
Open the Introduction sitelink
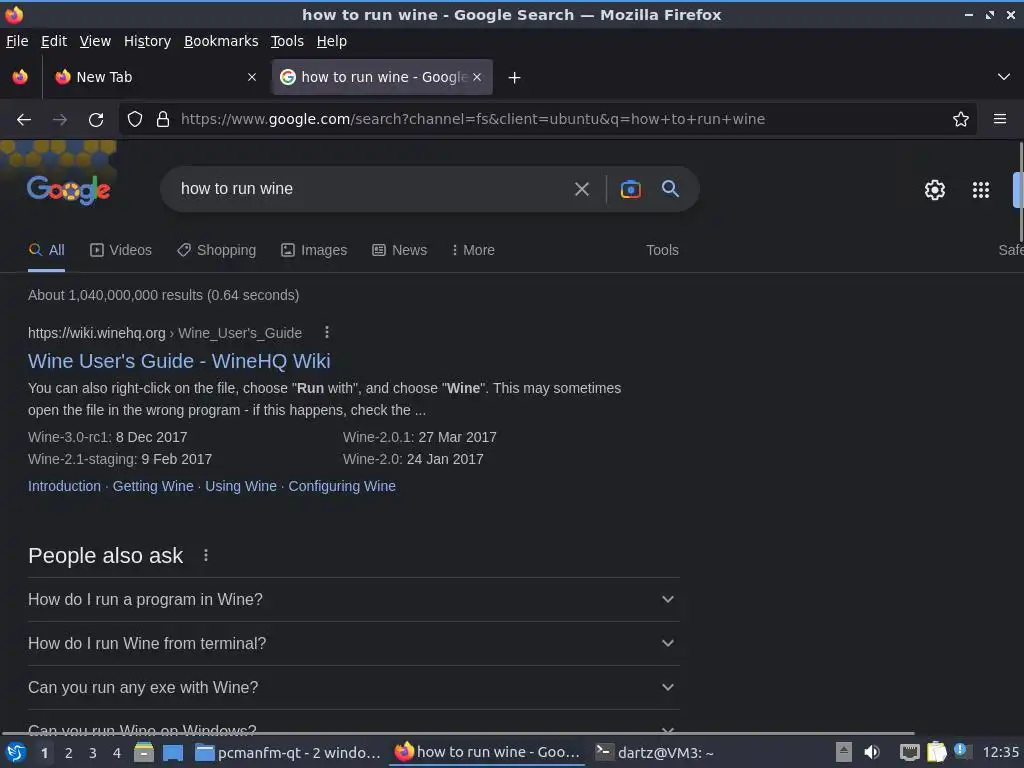coord(64,486)
